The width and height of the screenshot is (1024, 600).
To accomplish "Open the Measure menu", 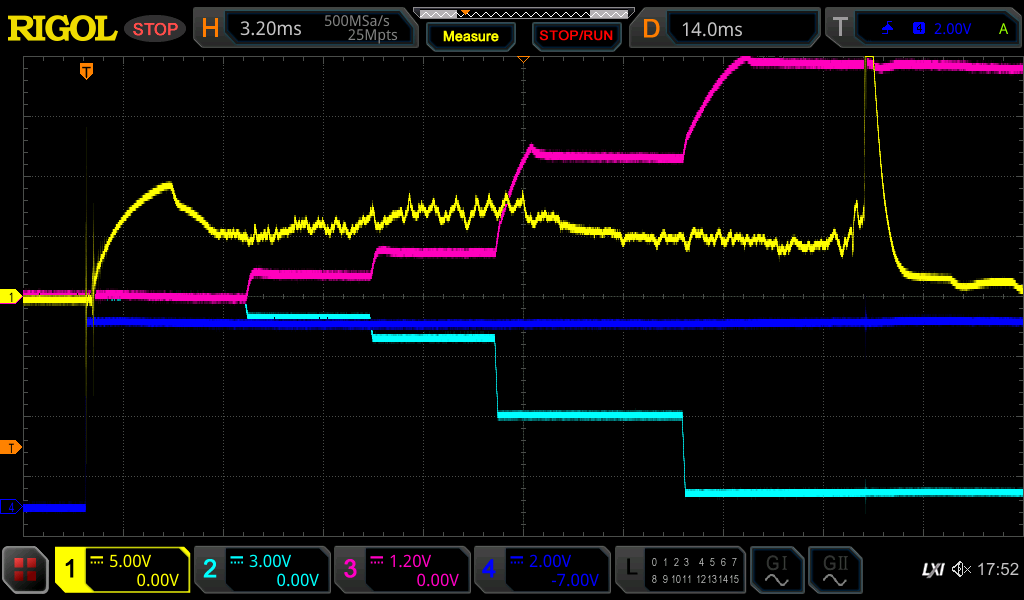I will point(470,36).
